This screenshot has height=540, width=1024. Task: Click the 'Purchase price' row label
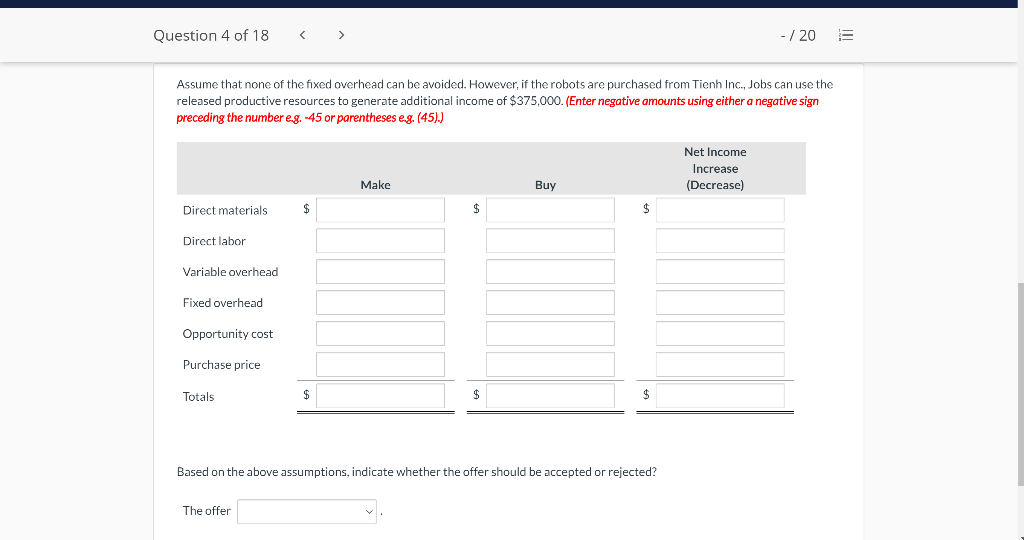(221, 364)
